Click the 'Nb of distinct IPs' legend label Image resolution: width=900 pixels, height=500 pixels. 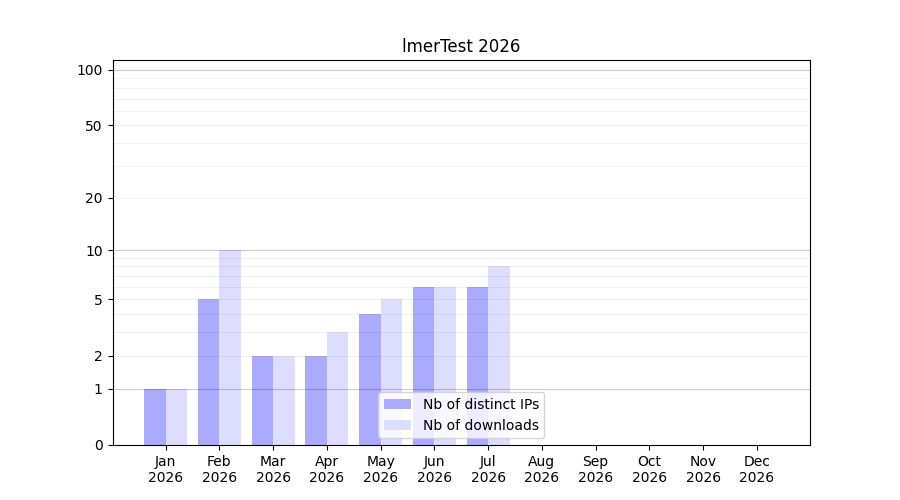coord(481,404)
